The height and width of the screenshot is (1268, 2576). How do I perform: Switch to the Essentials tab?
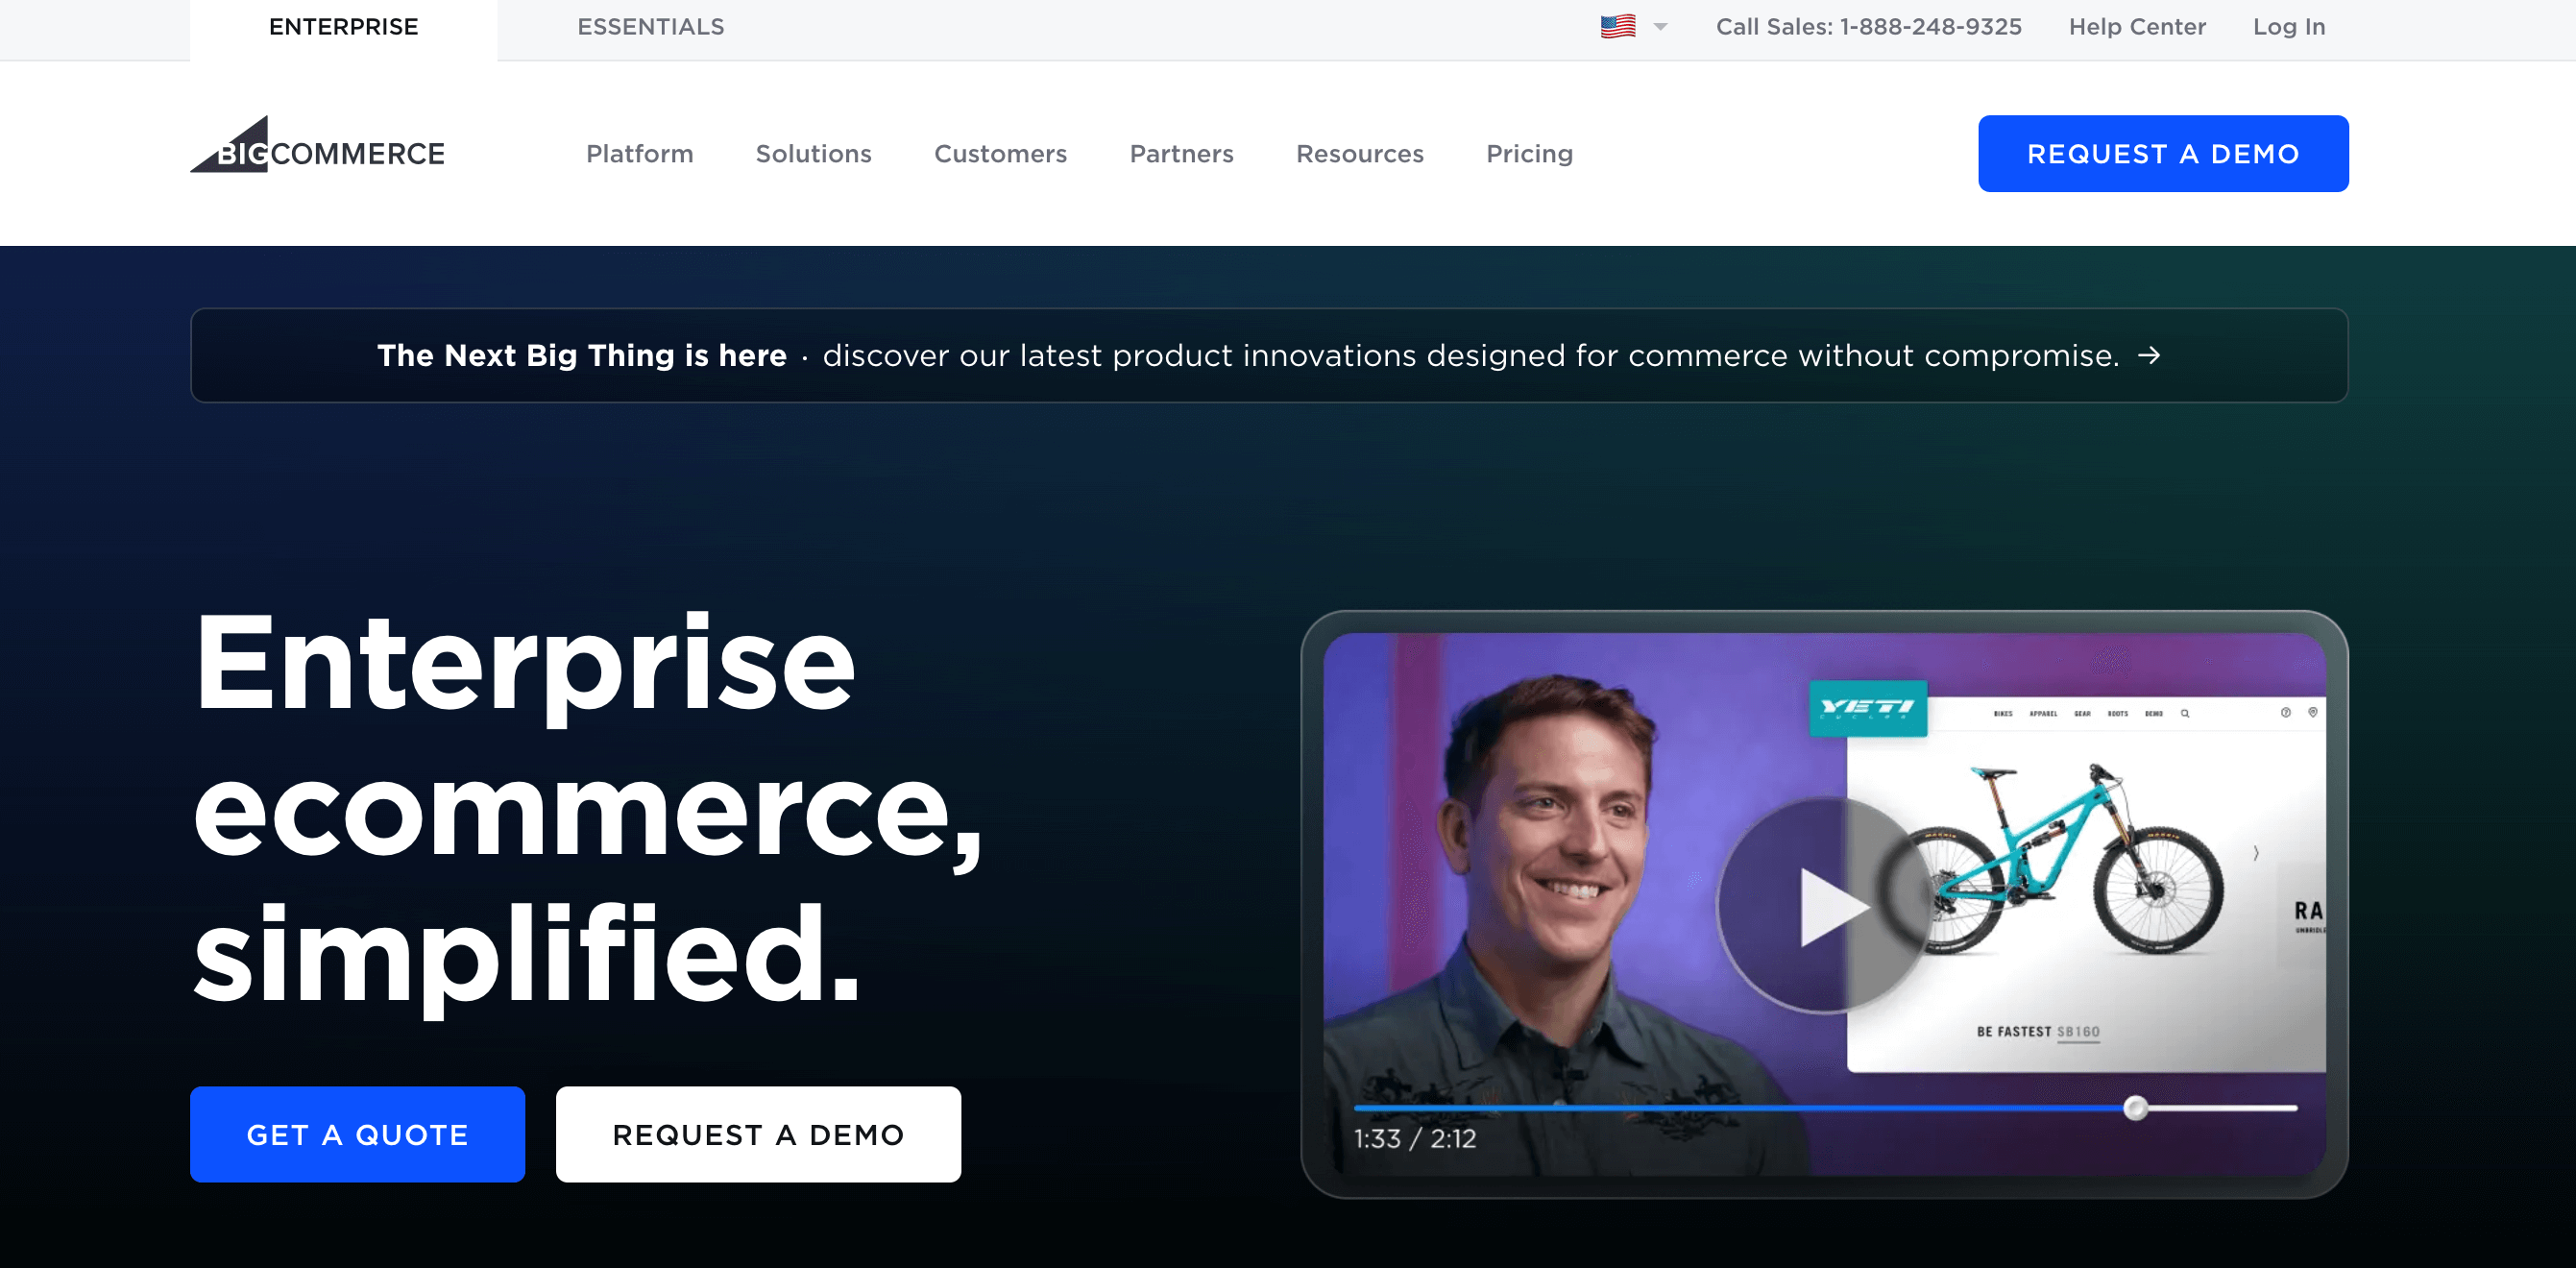click(x=651, y=28)
